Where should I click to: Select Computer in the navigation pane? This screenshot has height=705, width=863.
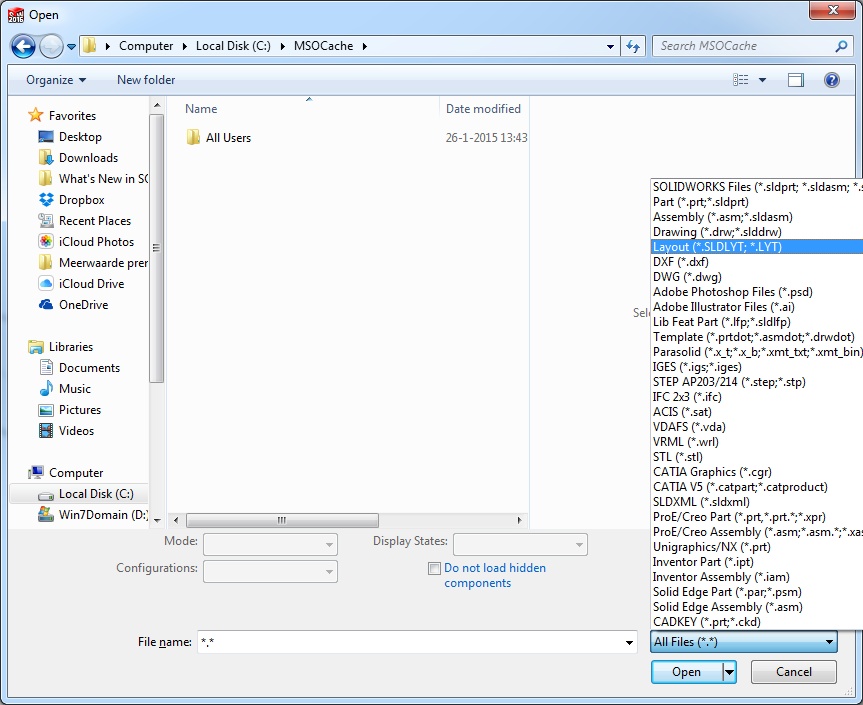click(65, 473)
